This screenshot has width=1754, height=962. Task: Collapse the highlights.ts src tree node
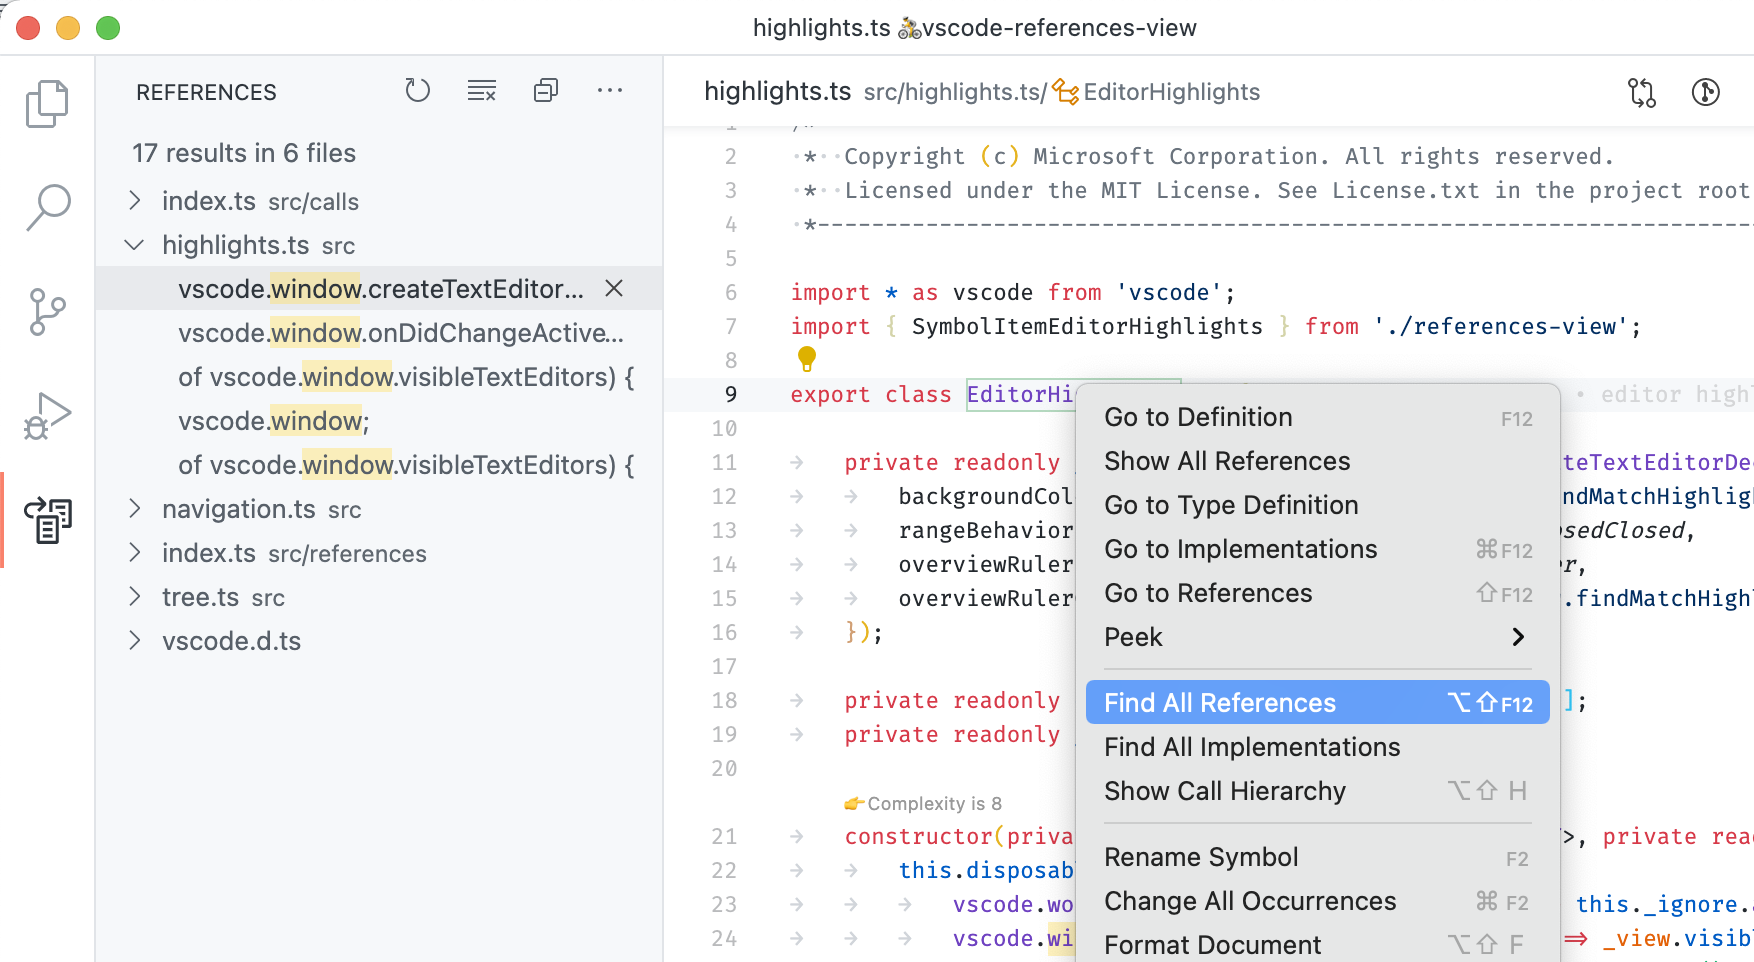click(x=135, y=245)
